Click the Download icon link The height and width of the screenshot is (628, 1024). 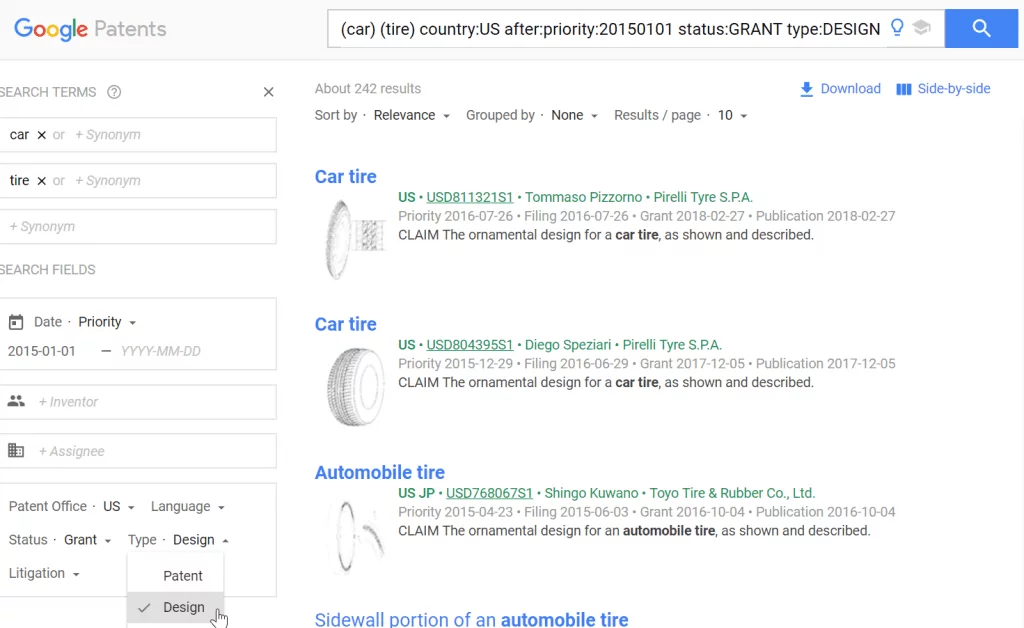click(x=840, y=89)
